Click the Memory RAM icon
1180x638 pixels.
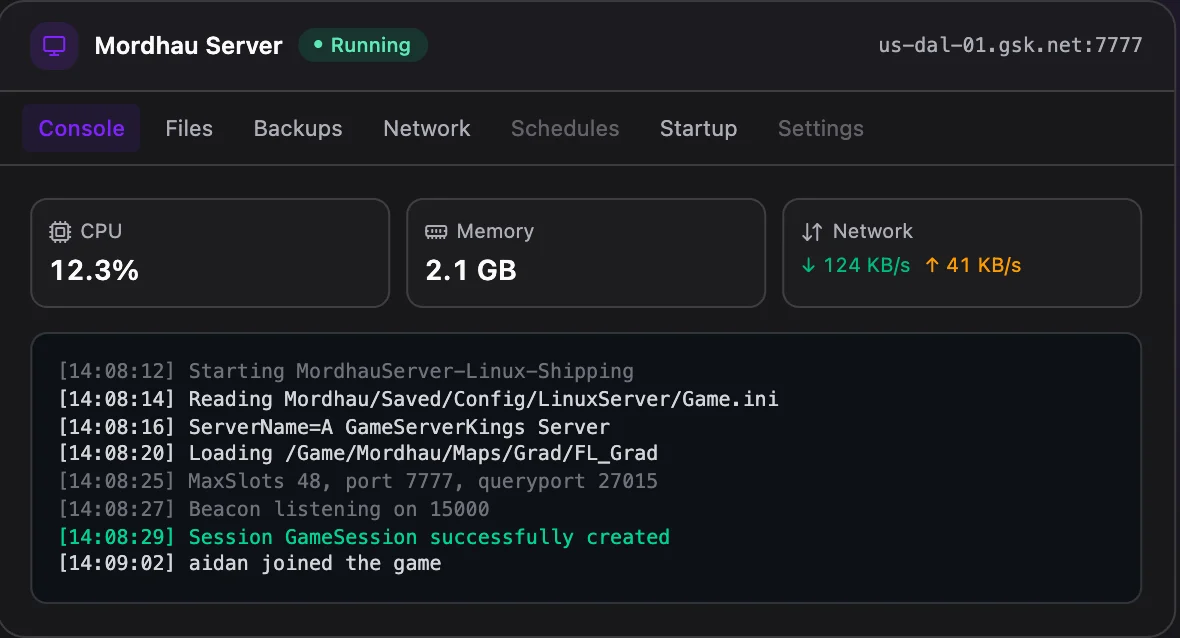[436, 232]
